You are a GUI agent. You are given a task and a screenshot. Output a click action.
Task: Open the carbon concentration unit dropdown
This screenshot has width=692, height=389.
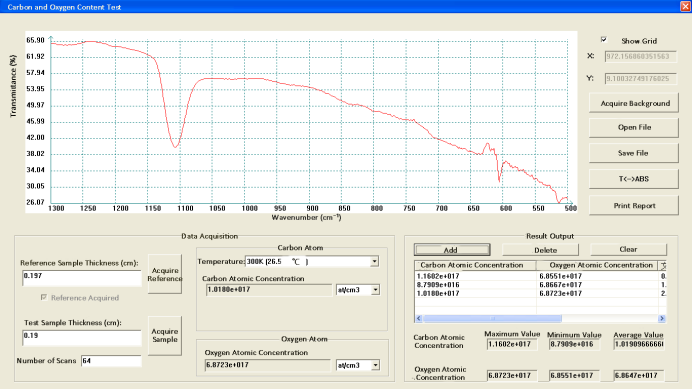(375, 290)
